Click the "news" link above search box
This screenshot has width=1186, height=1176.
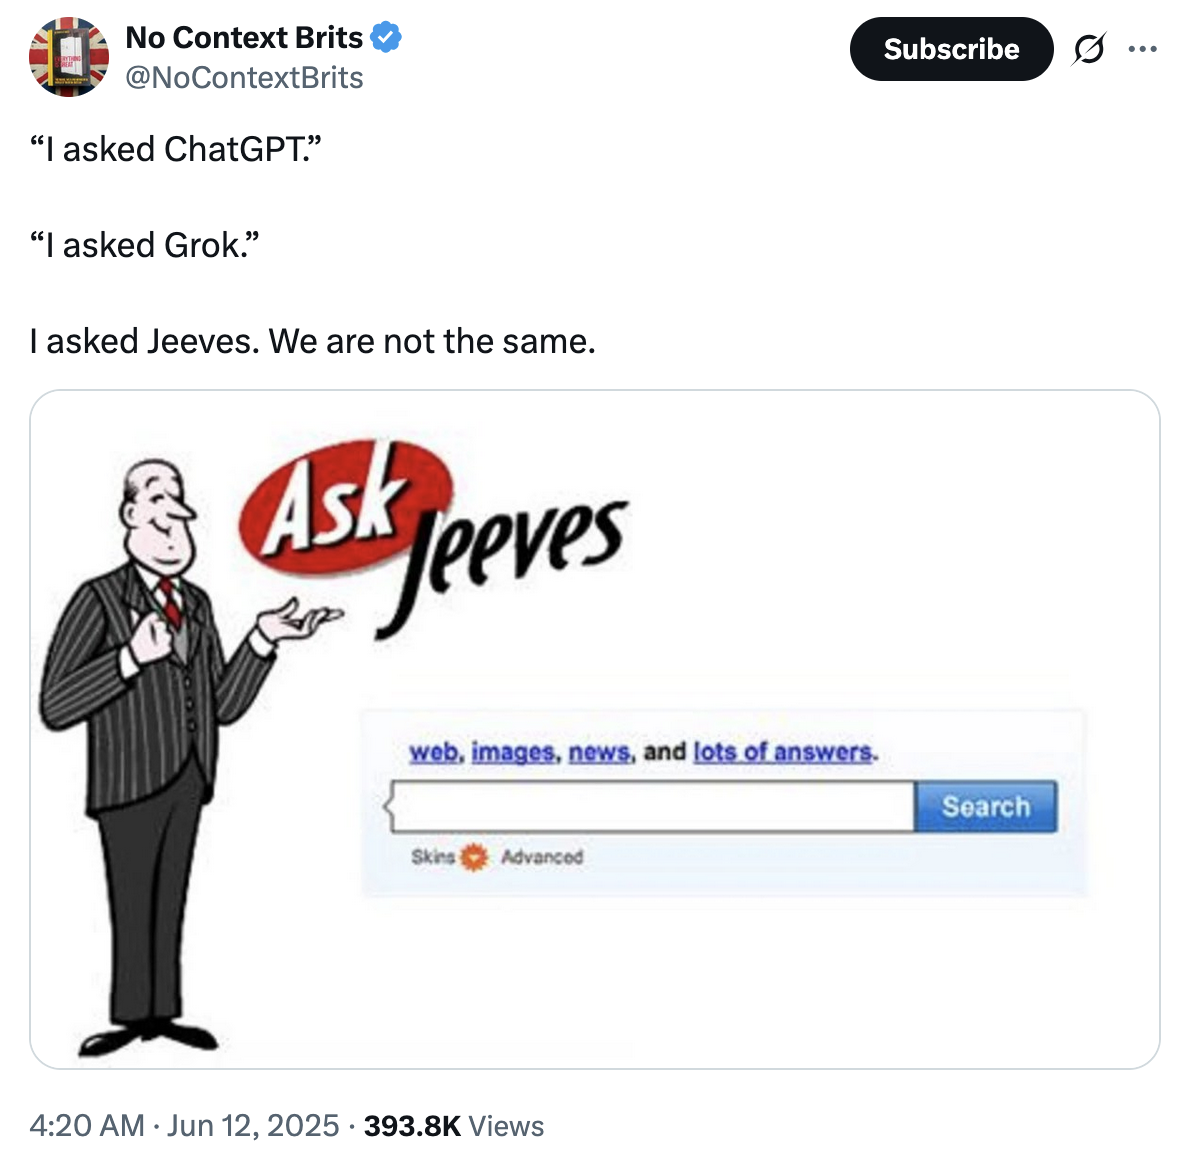point(599,752)
